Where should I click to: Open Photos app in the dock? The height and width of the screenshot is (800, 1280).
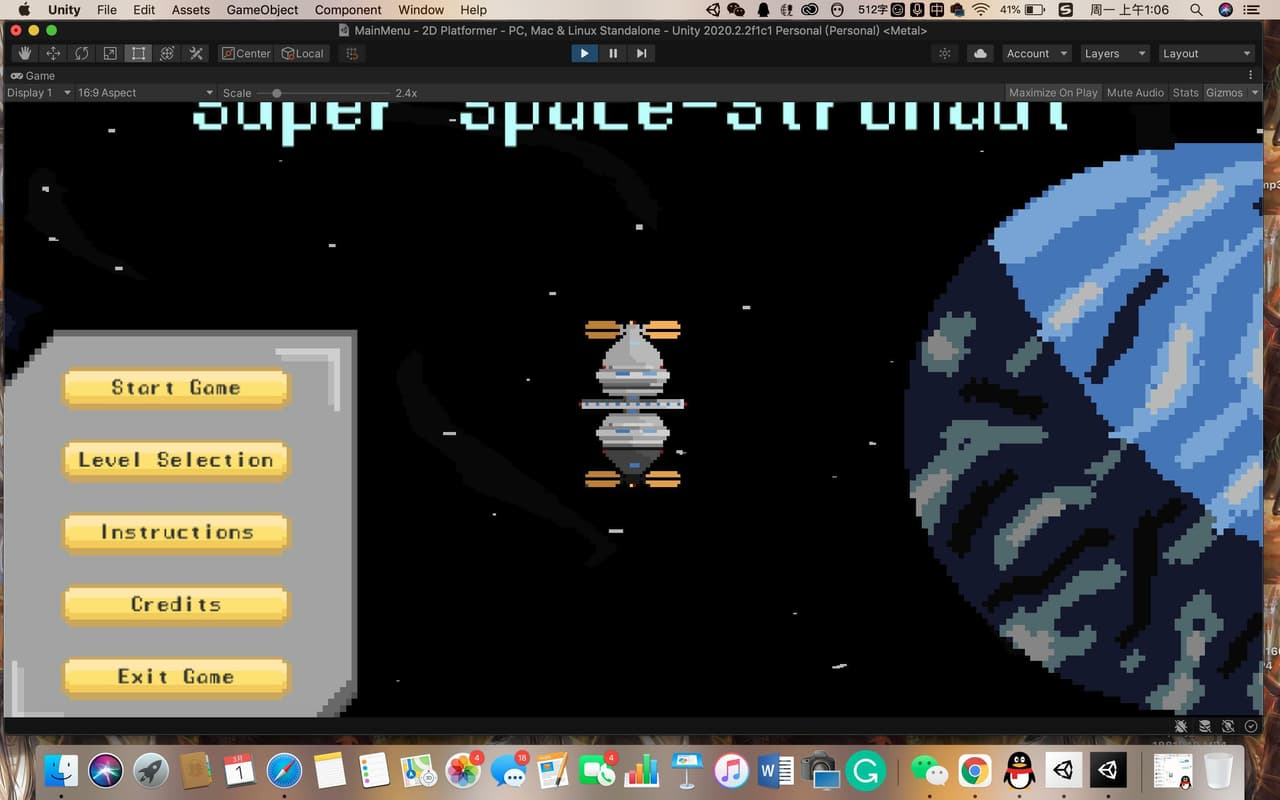pyautogui.click(x=463, y=770)
